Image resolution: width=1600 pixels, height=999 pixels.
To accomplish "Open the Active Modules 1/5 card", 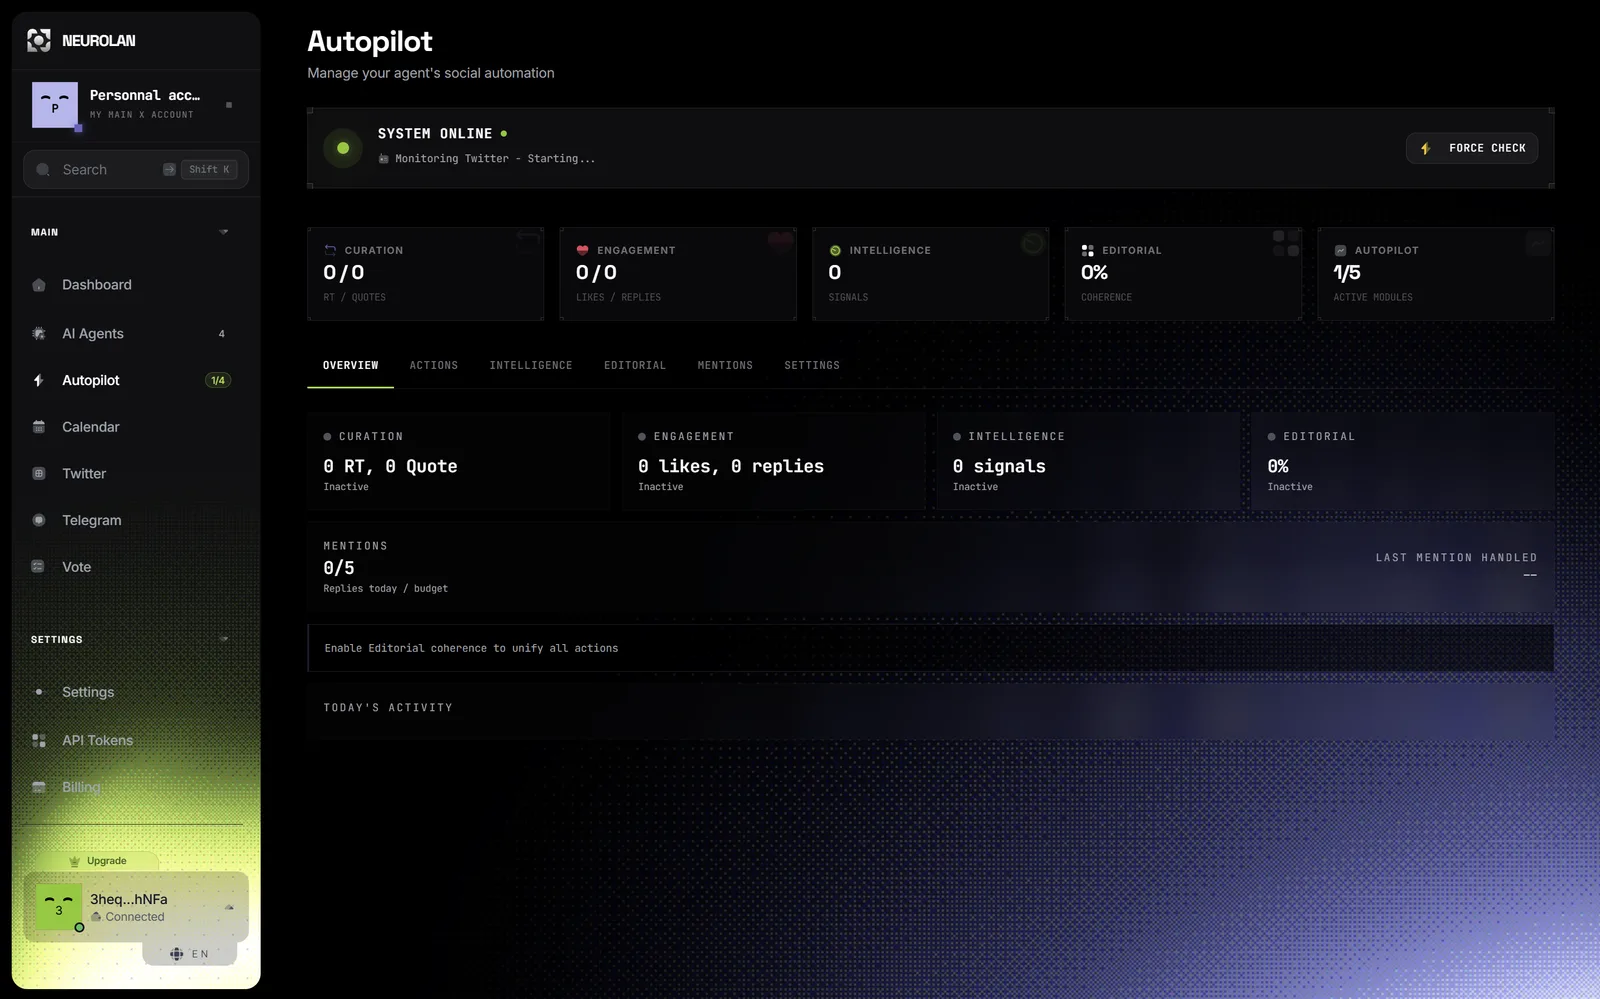I will pos(1436,274).
